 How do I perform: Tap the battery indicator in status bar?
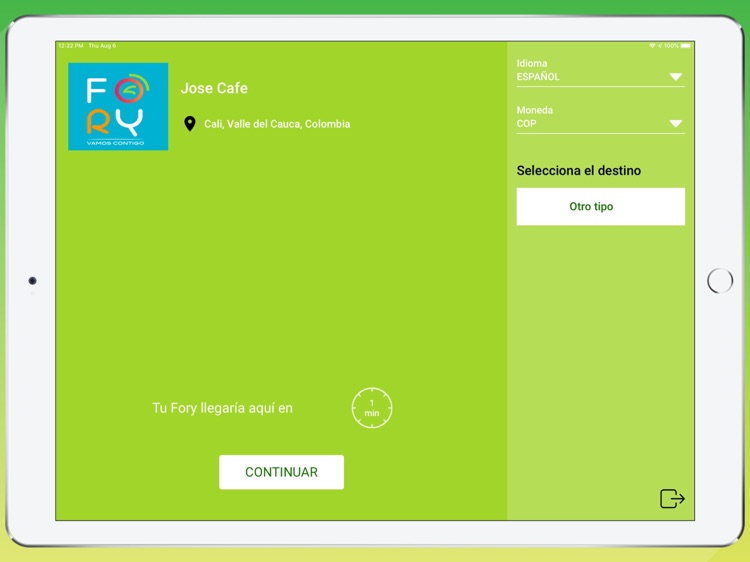click(x=686, y=46)
